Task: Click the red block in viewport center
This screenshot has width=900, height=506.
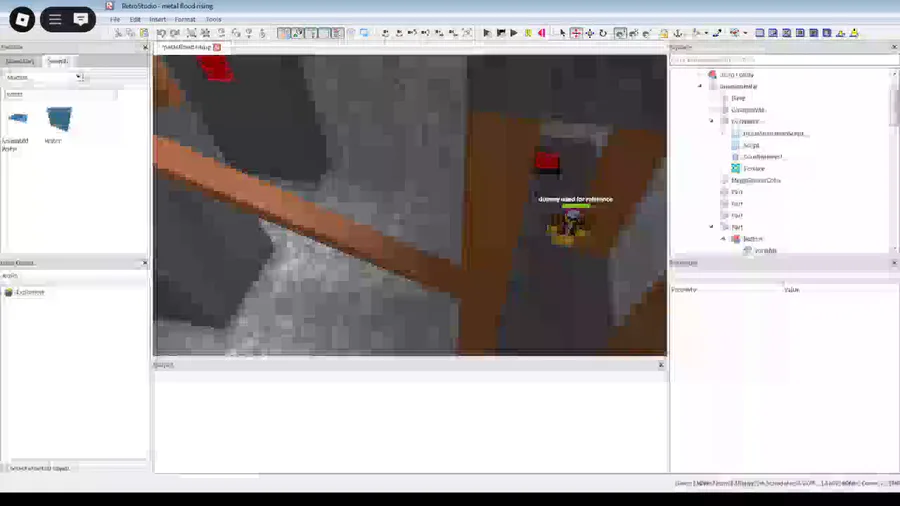Action: pyautogui.click(x=547, y=161)
